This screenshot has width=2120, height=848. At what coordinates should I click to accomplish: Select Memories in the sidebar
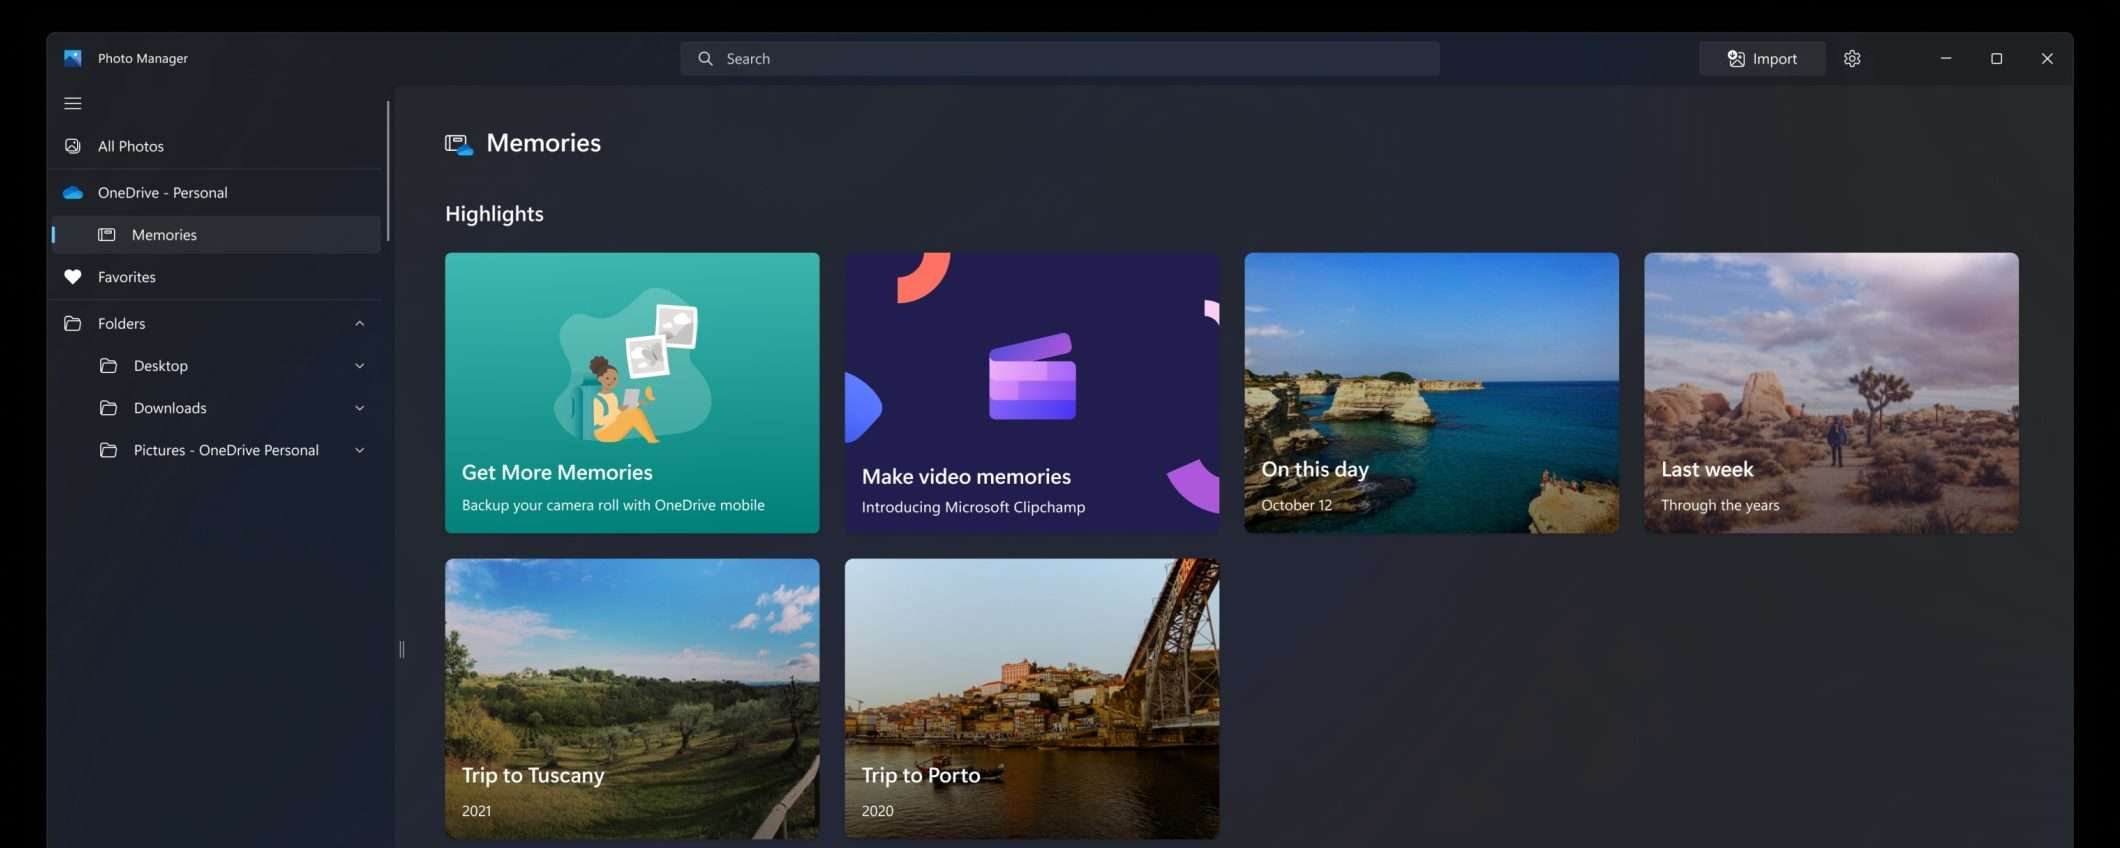(164, 235)
